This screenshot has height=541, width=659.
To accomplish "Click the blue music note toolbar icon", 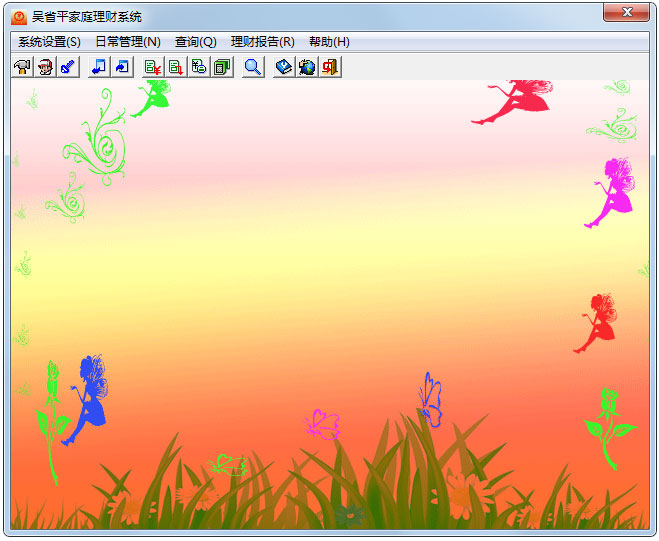I will coord(99,67).
